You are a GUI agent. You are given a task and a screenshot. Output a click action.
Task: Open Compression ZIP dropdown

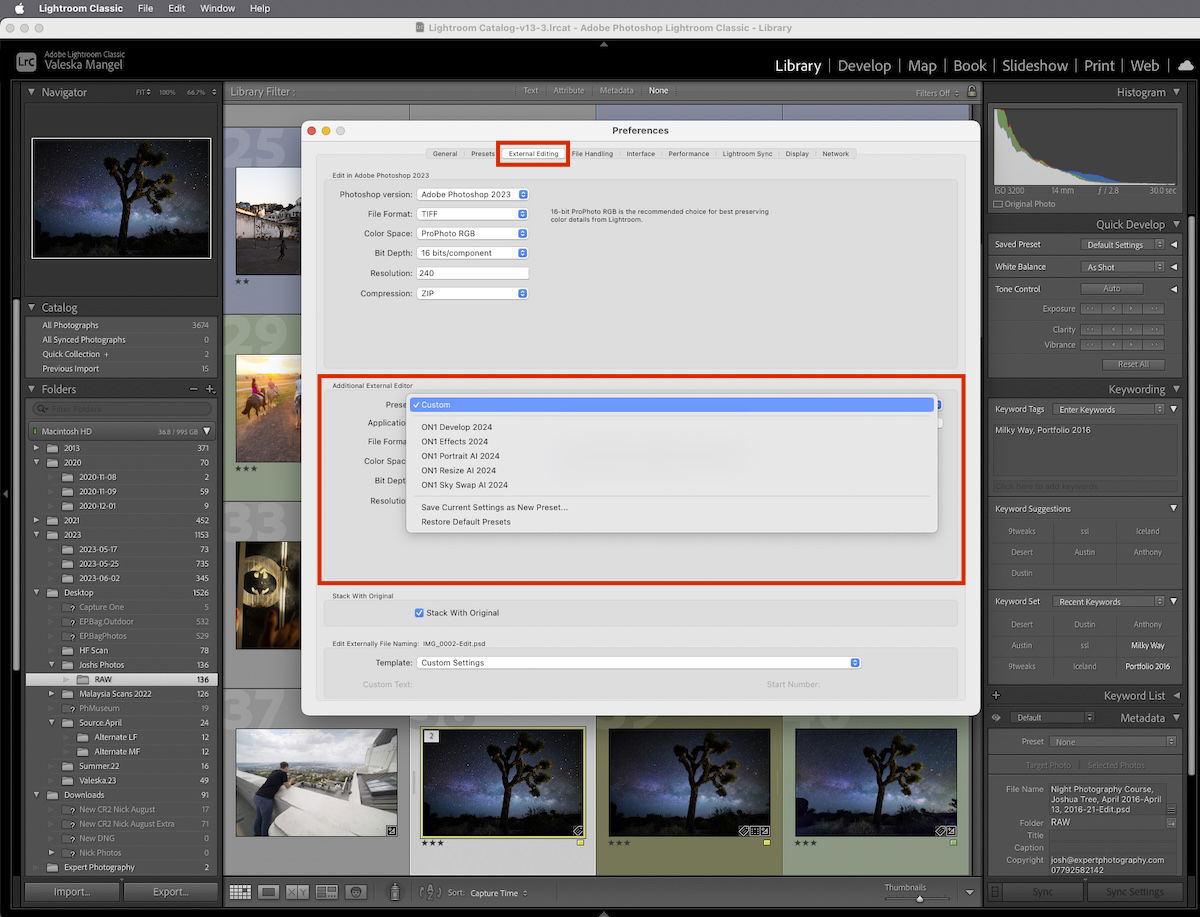coord(472,293)
